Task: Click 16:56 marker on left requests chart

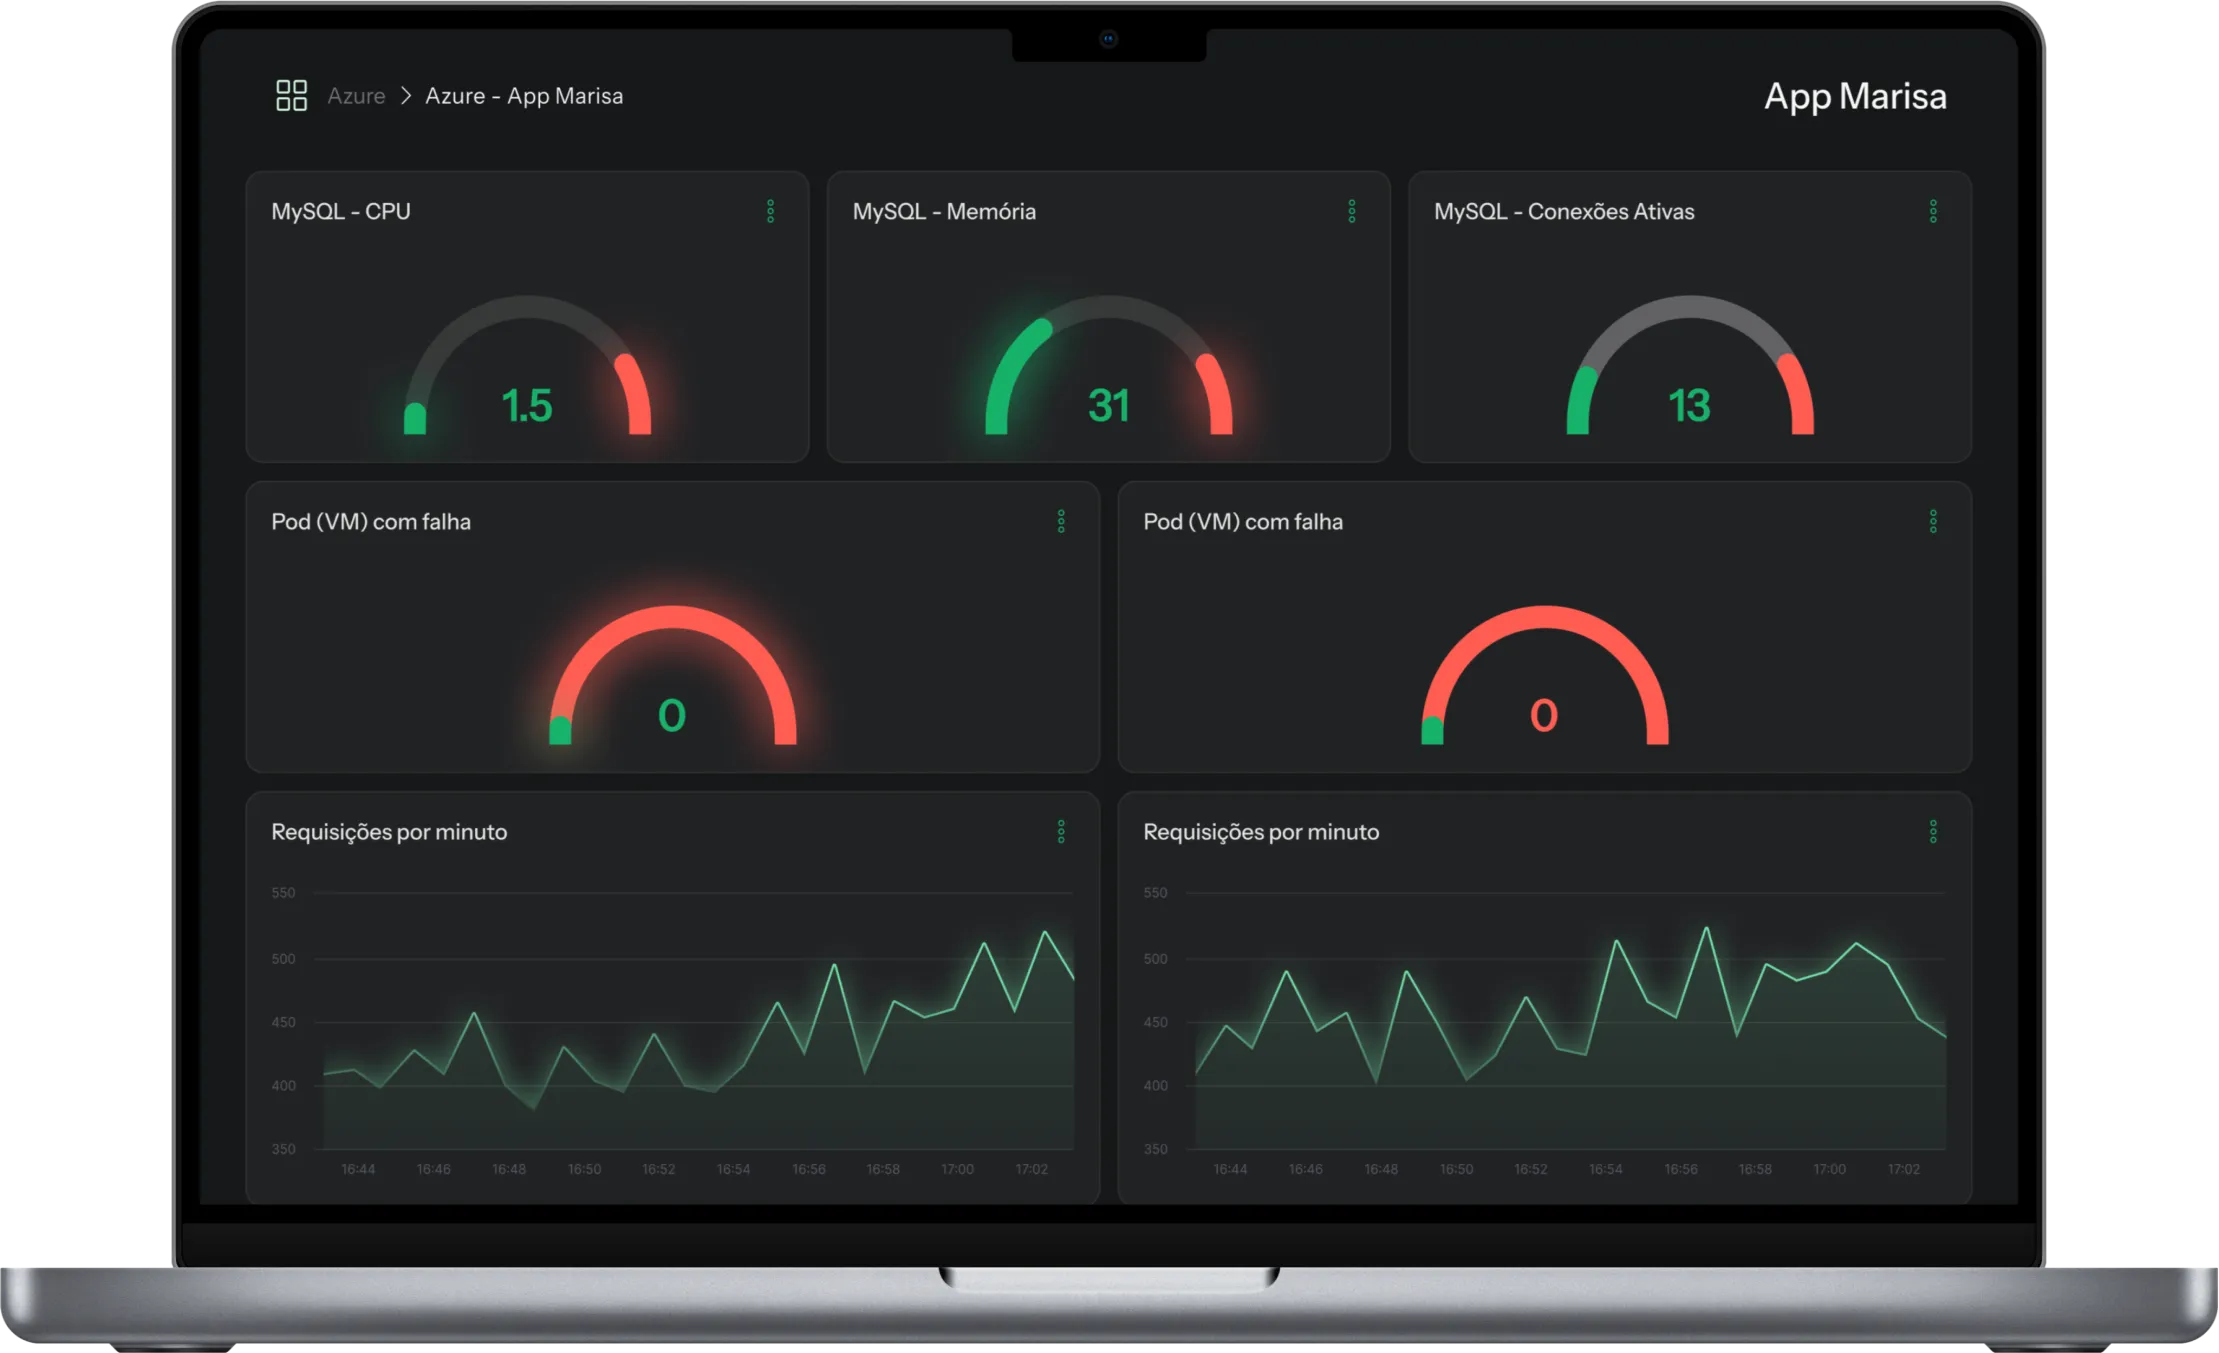Action: [808, 1169]
